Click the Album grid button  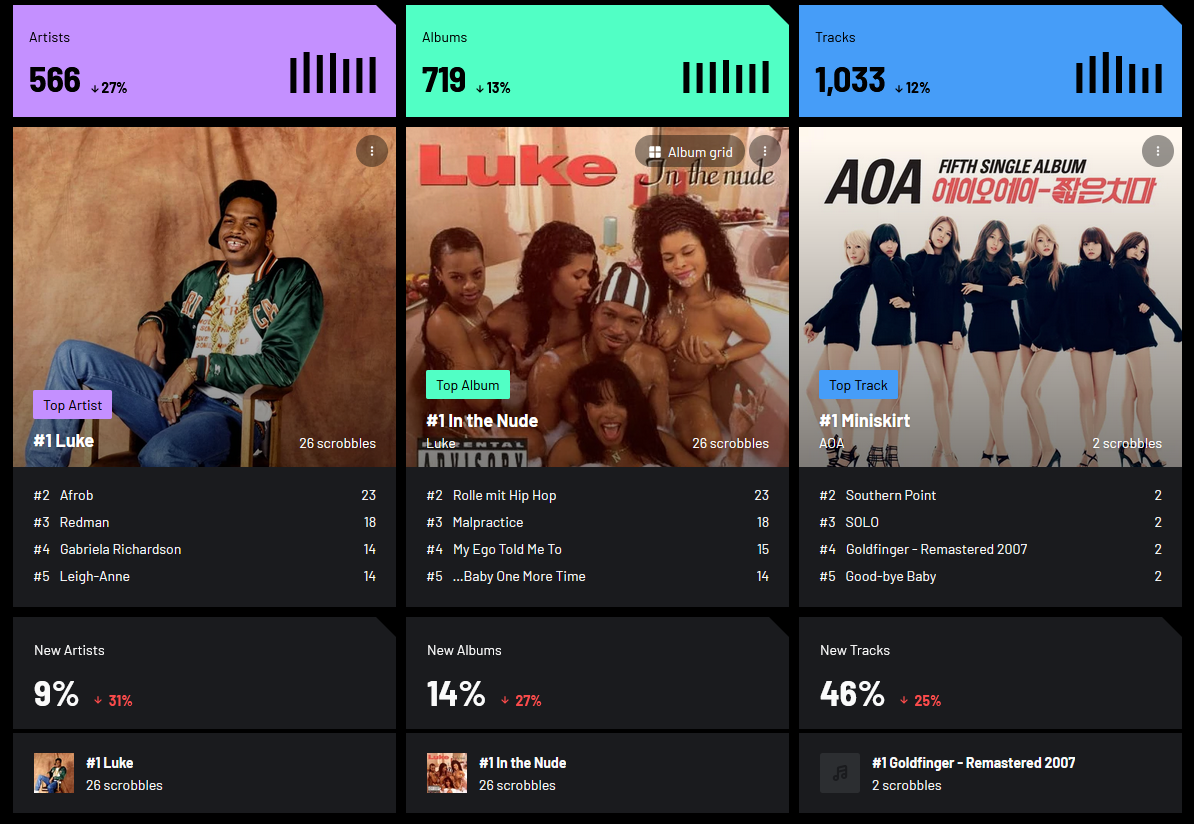pyautogui.click(x=690, y=152)
